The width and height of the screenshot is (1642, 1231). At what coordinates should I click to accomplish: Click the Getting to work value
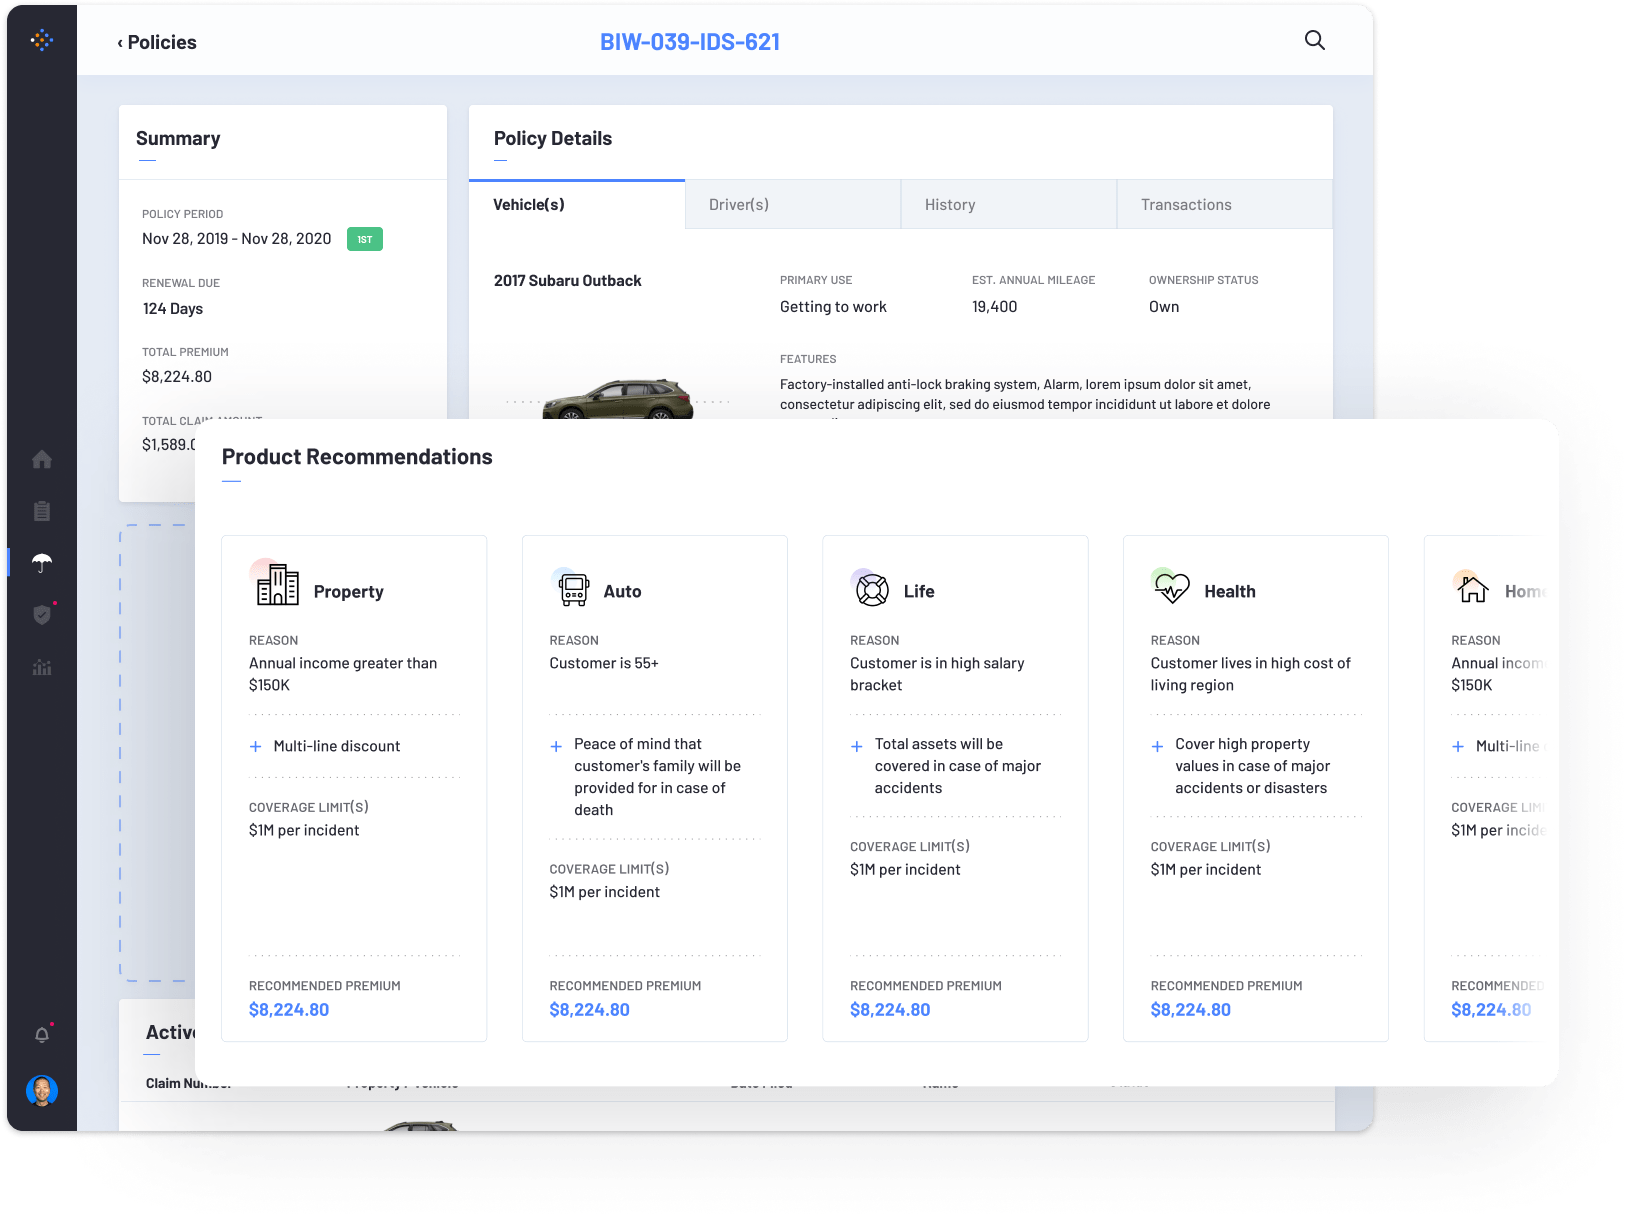pyautogui.click(x=833, y=307)
